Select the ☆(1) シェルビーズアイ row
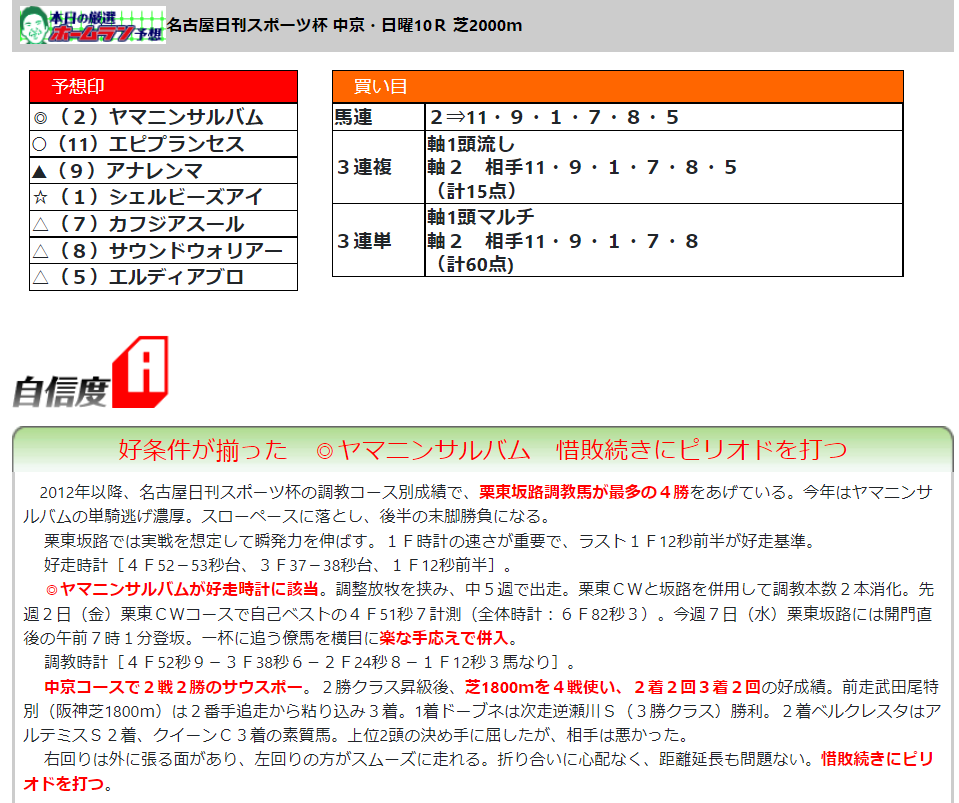959x803 pixels. 163,197
